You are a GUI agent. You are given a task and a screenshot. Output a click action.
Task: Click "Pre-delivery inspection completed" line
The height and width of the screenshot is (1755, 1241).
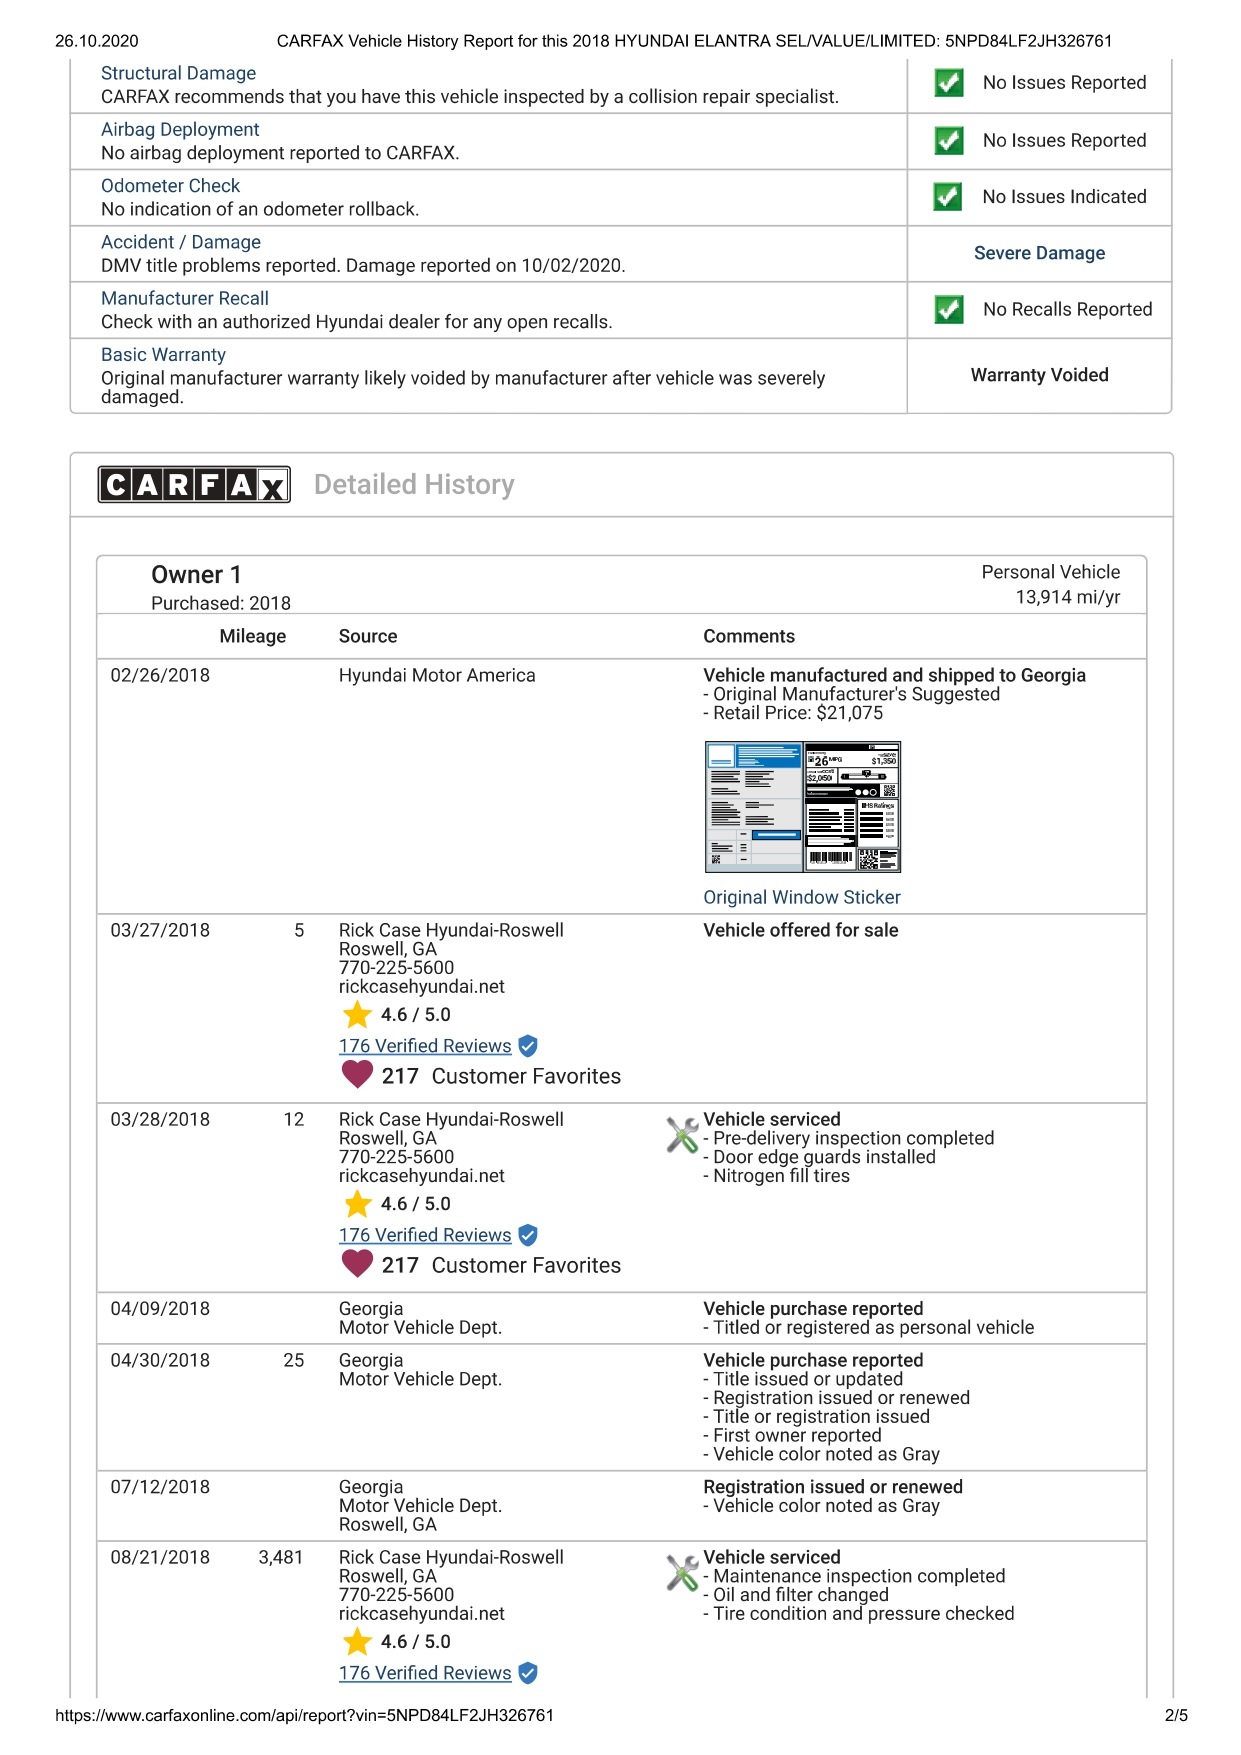(x=849, y=1139)
